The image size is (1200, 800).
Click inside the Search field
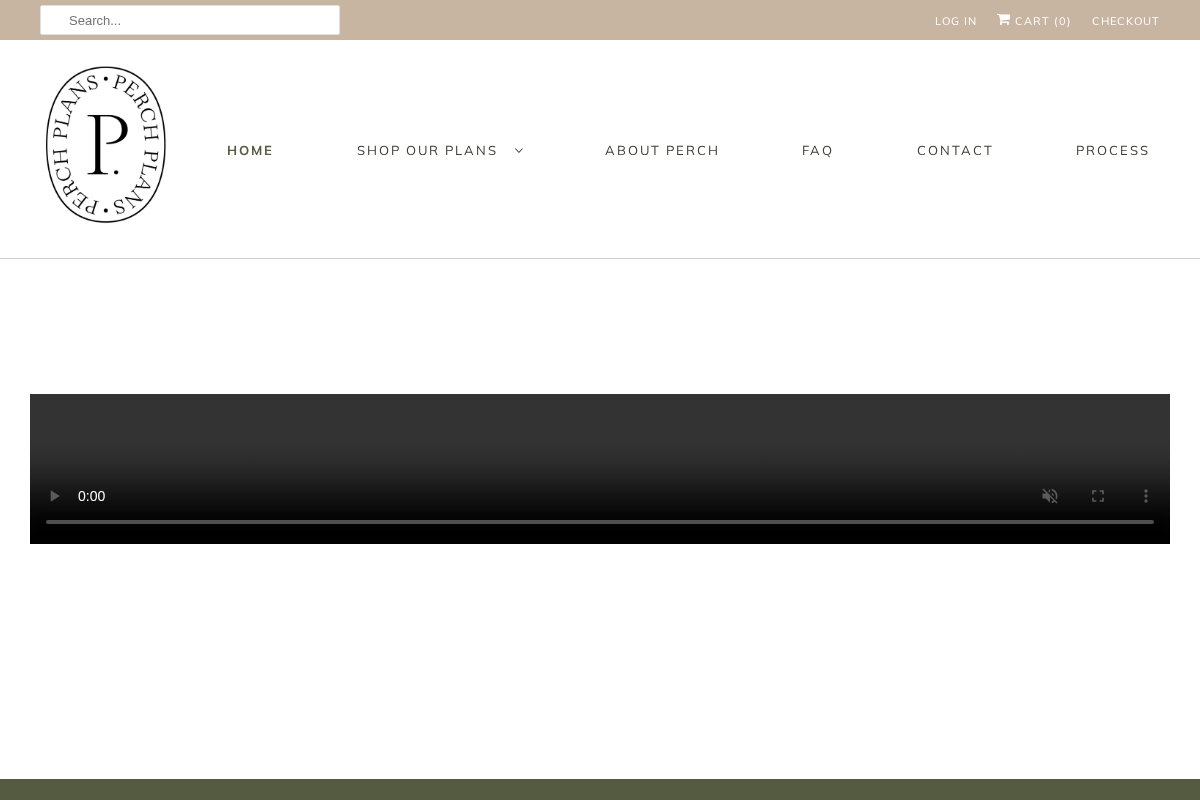190,20
